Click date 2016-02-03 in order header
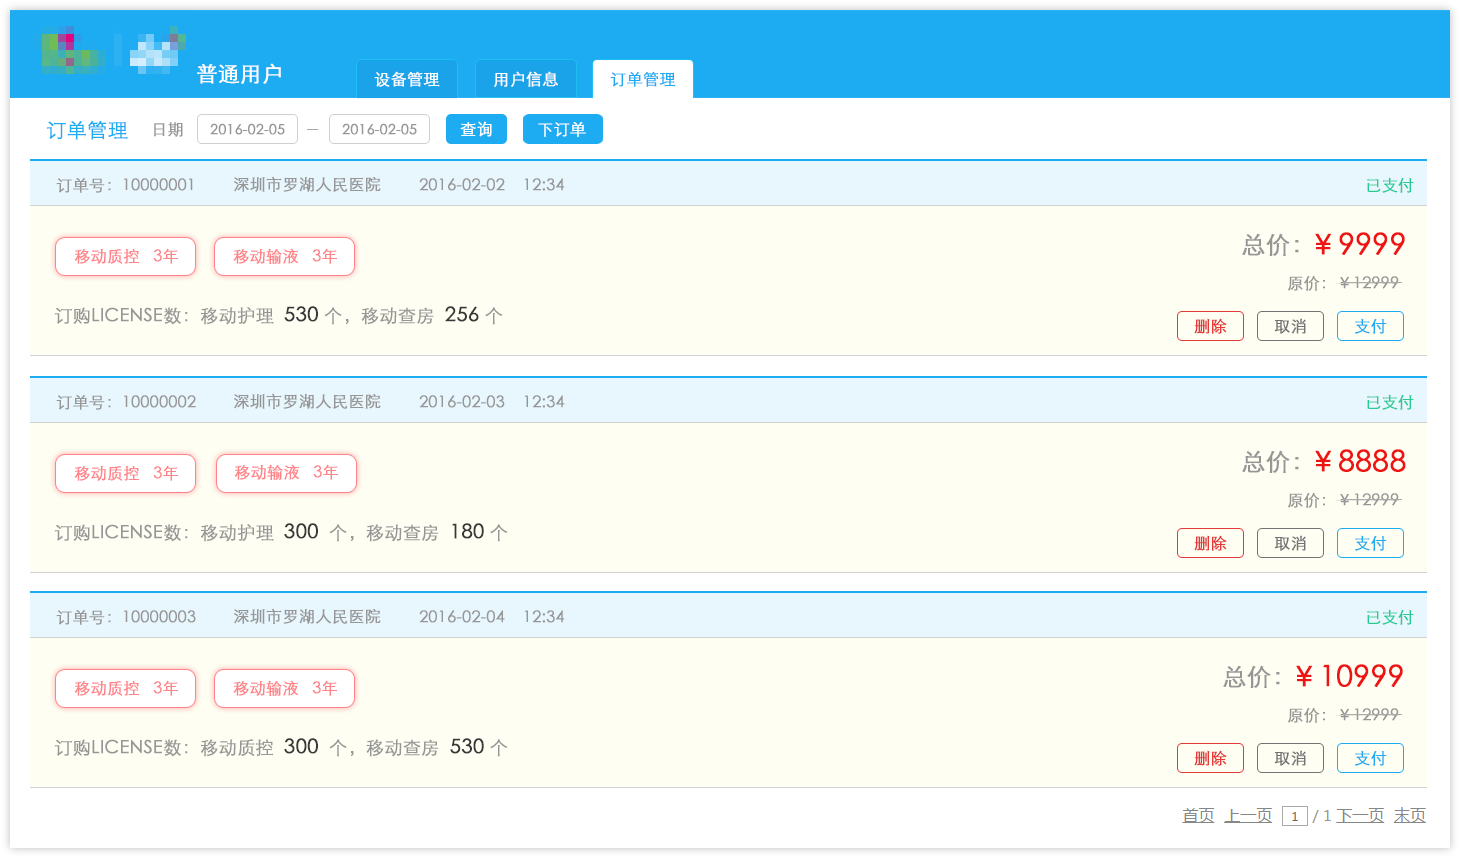1462x860 pixels. tap(462, 402)
